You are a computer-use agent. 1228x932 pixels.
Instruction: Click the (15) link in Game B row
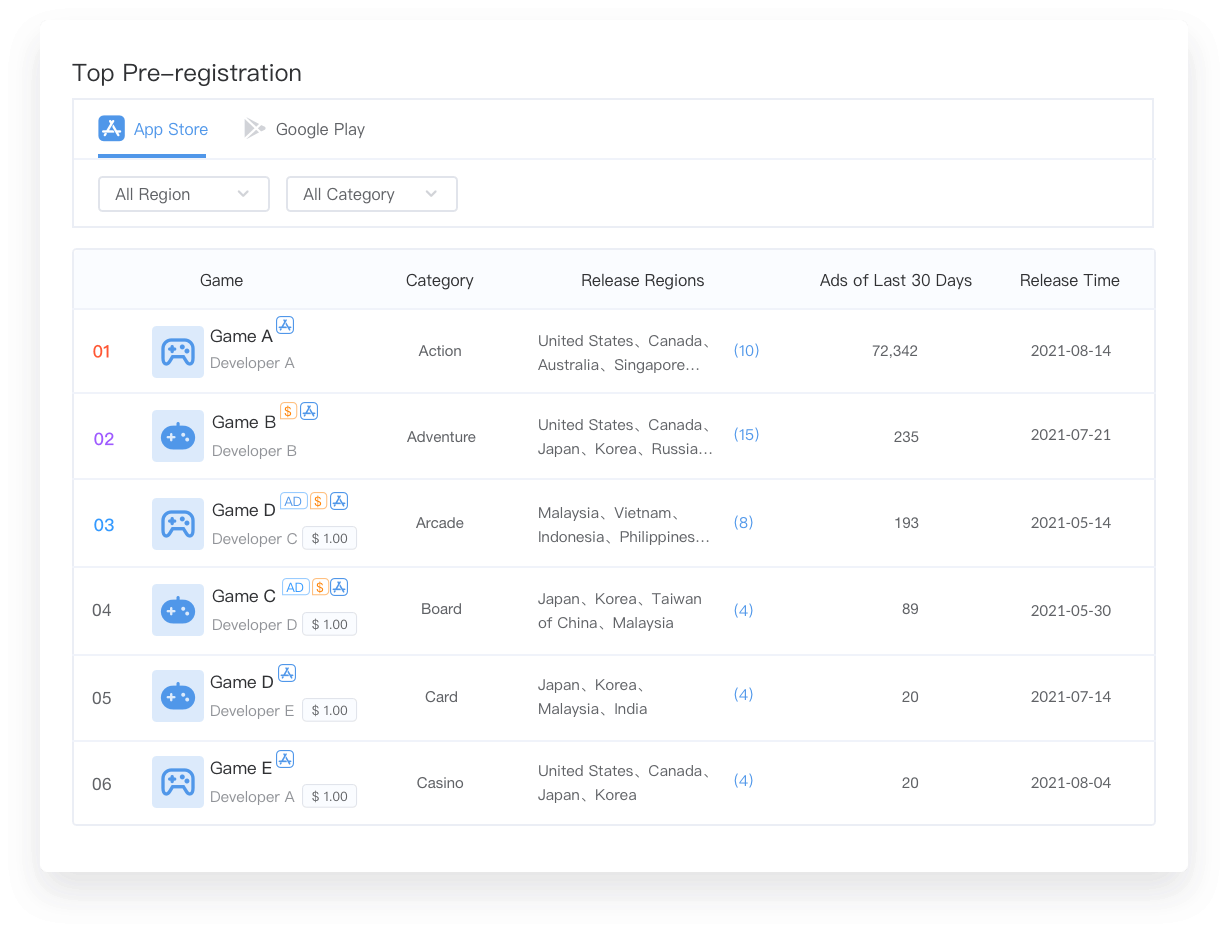click(745, 435)
